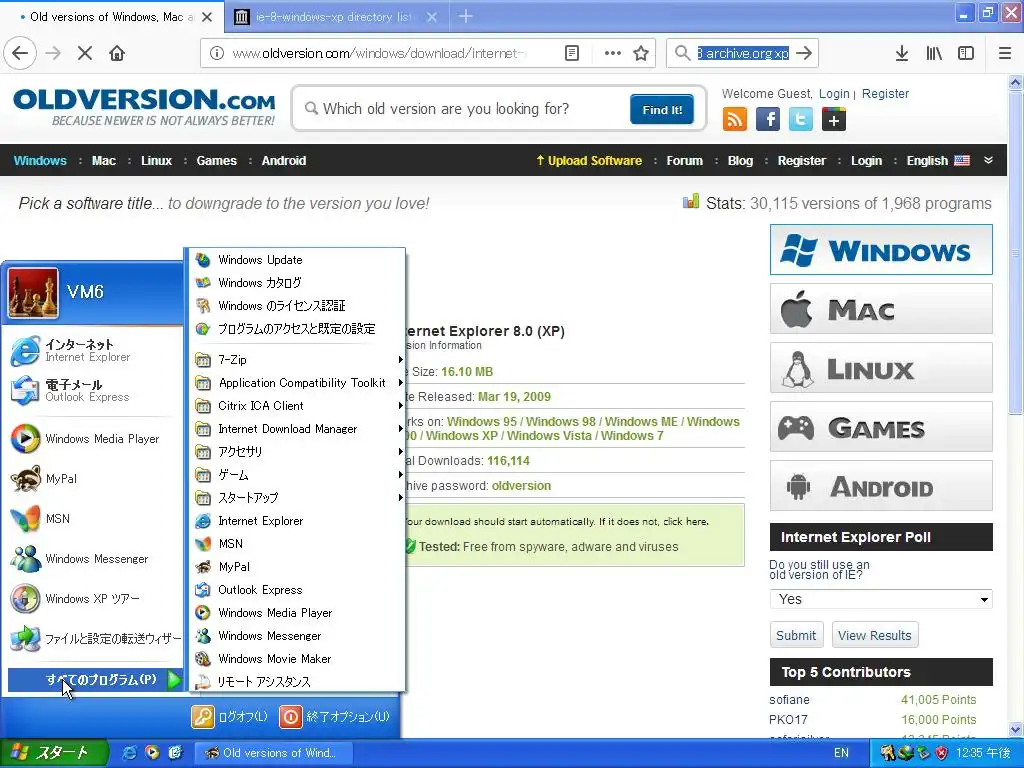This screenshot has height=768, width=1024.
Task: Start the Windows XP ツアー
Action: 91,599
